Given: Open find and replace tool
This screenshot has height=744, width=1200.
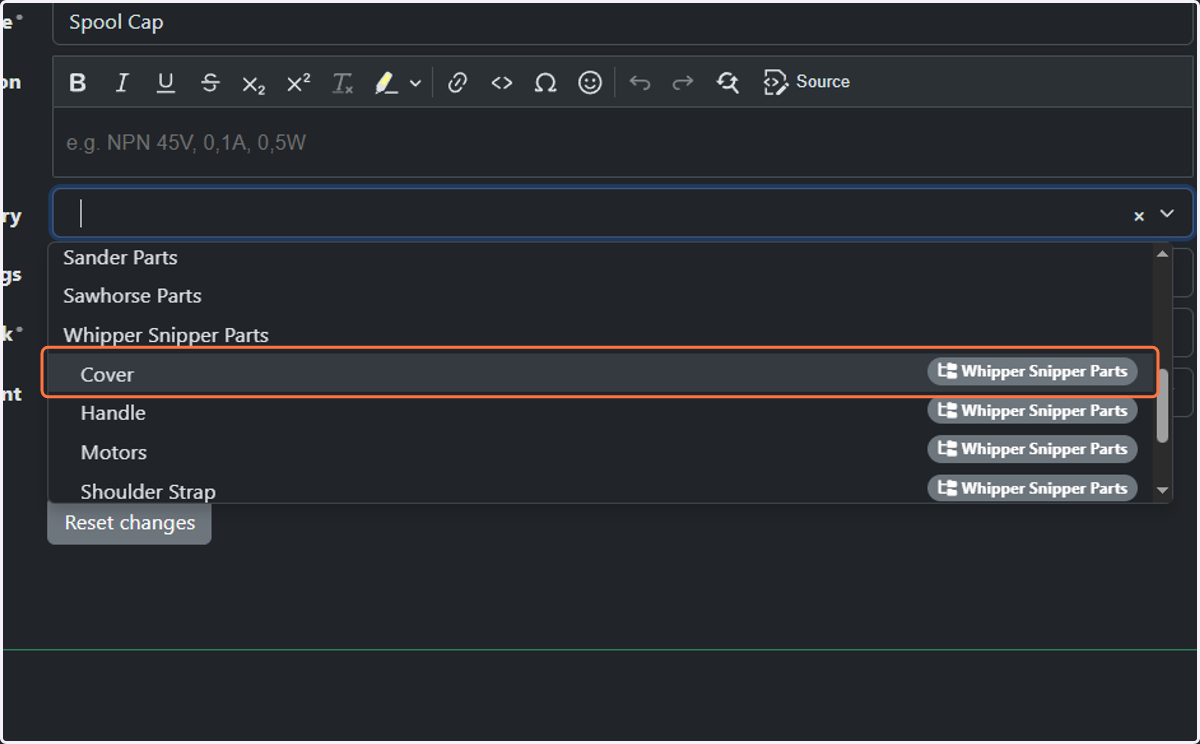Looking at the screenshot, I should [x=728, y=83].
